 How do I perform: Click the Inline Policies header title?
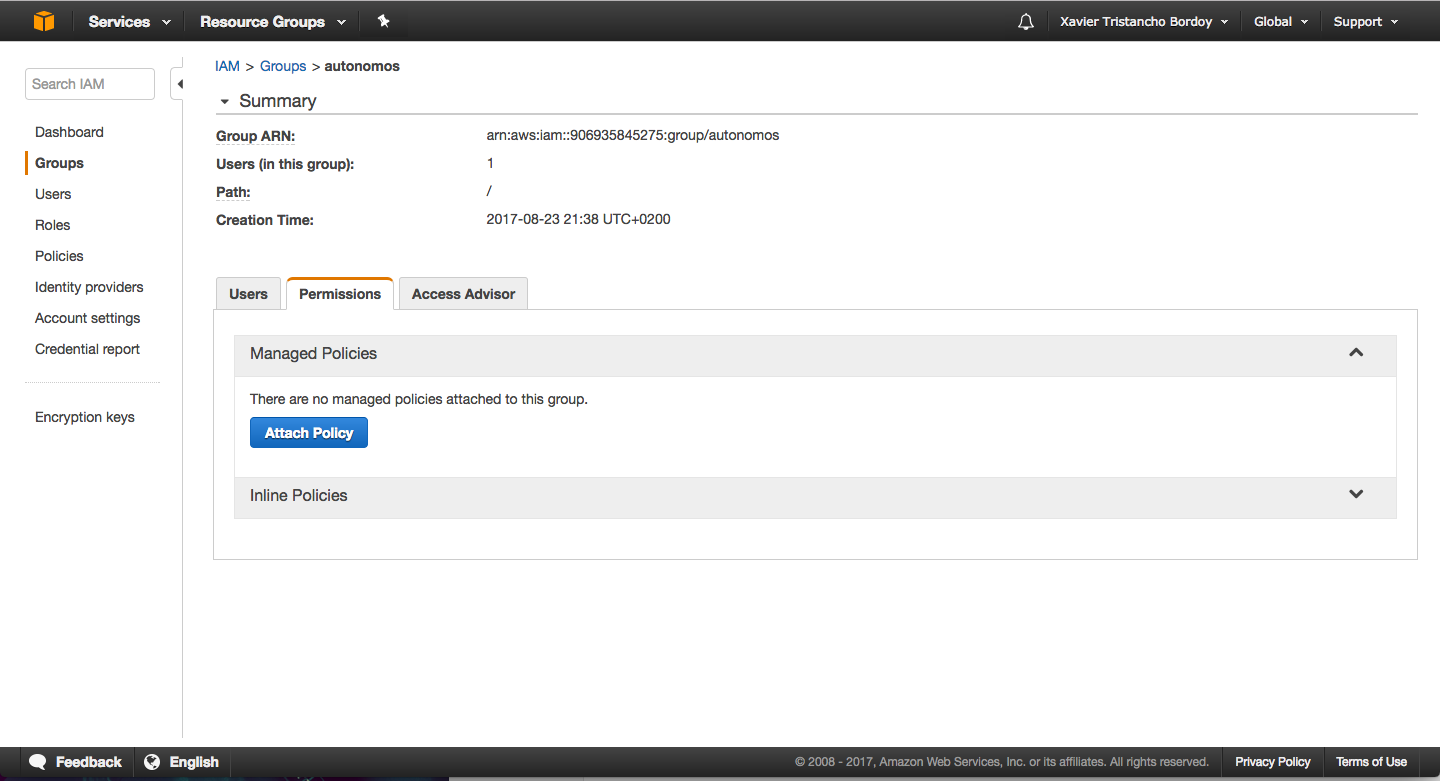pos(298,495)
